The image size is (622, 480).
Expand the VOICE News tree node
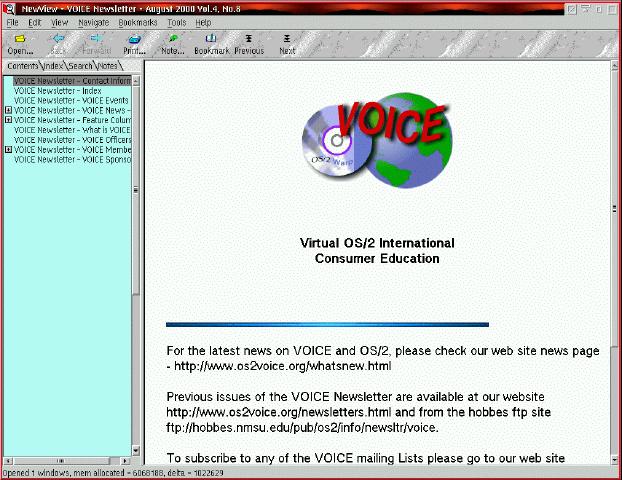(8, 110)
